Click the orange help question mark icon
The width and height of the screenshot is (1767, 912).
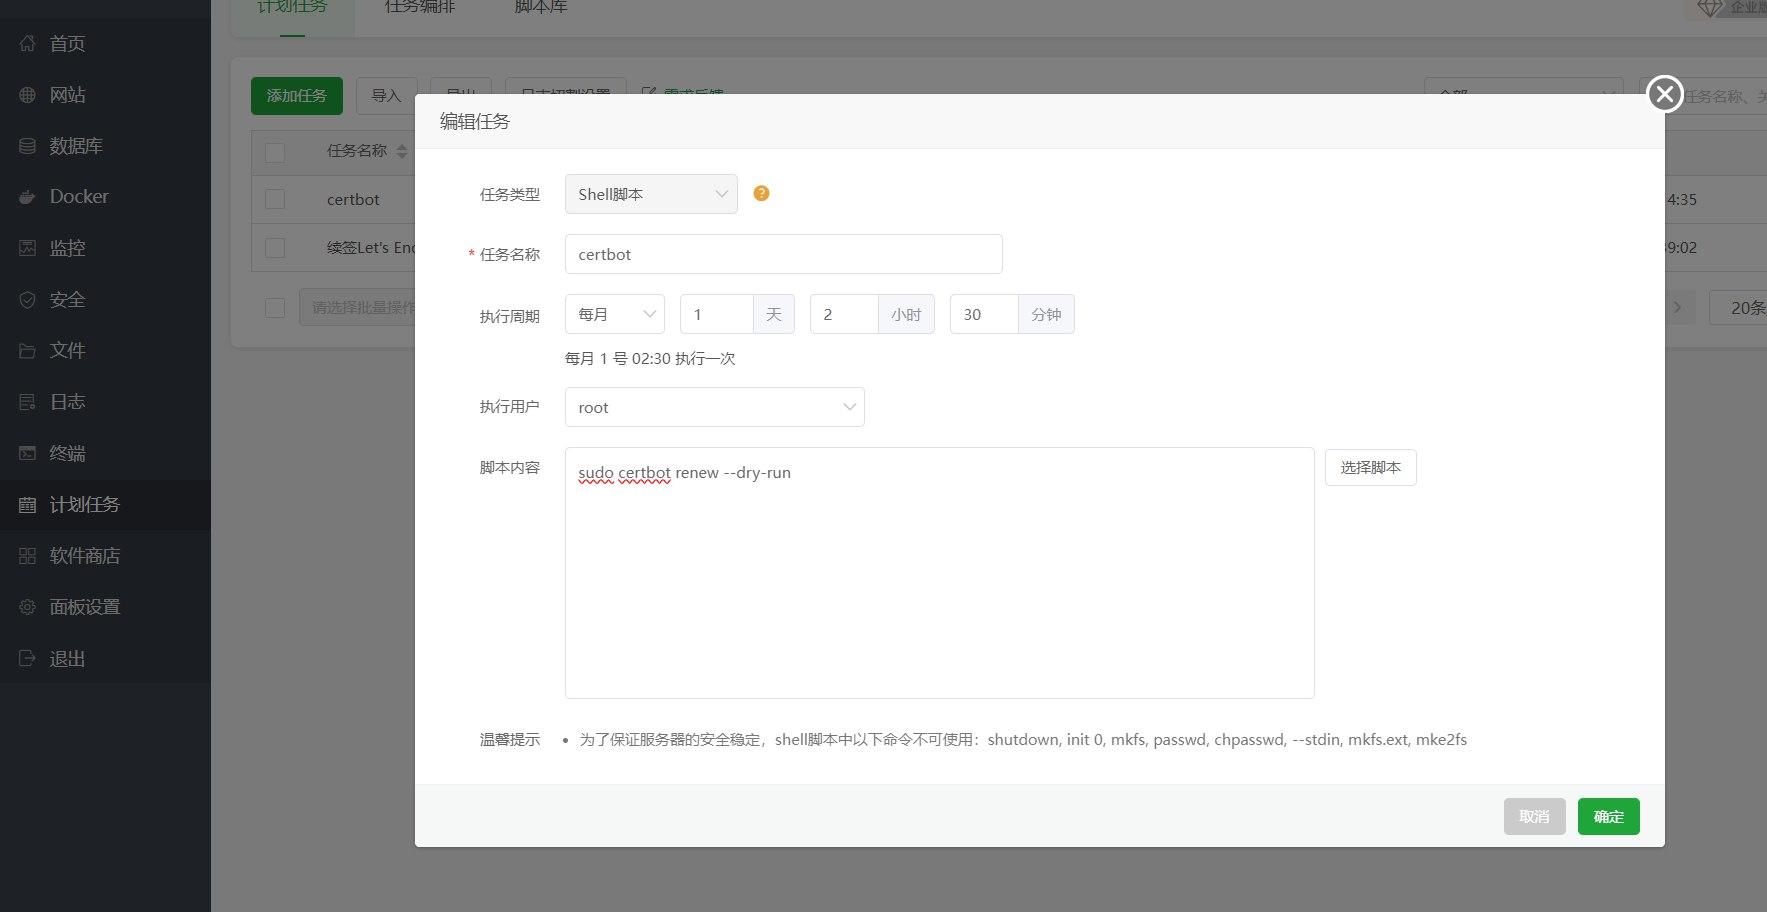click(x=761, y=194)
